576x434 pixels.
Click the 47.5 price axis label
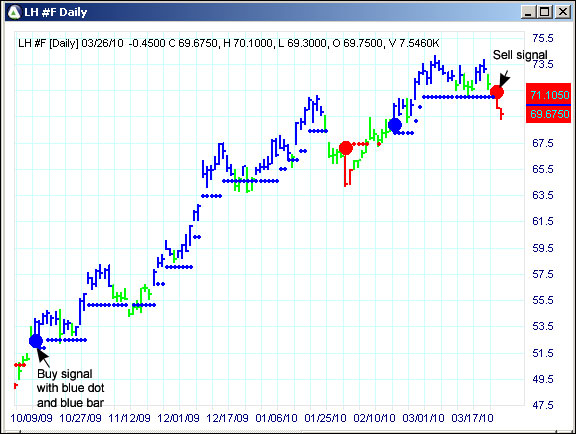[x=543, y=405]
